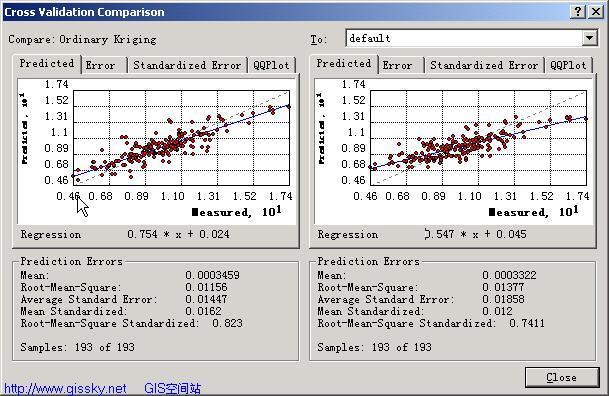Click the help question mark button
This screenshot has height=396, width=609.
[x=578, y=12]
